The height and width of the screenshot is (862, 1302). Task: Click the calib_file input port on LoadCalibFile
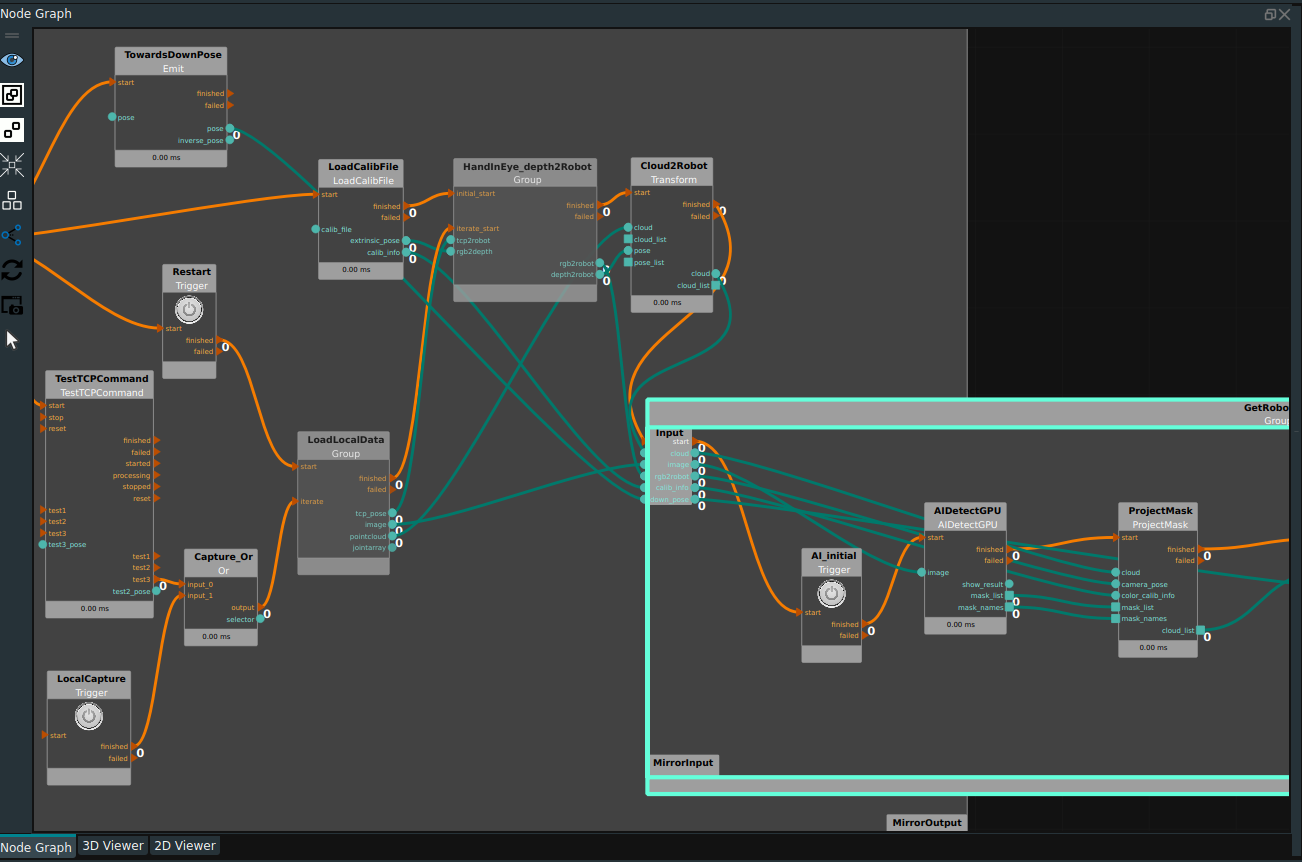(316, 229)
